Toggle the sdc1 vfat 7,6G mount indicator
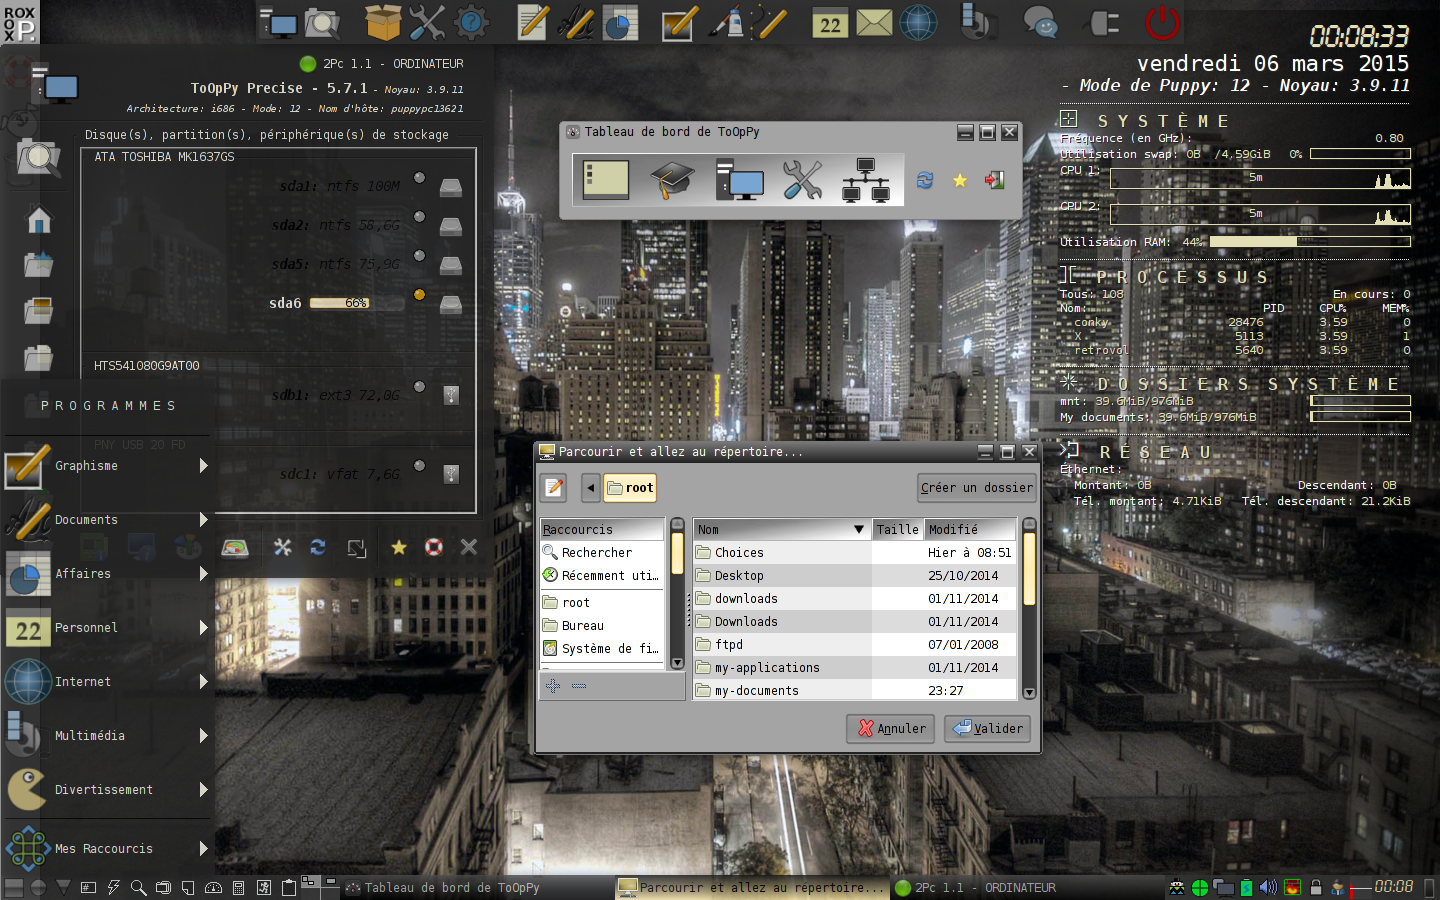 pos(420,466)
